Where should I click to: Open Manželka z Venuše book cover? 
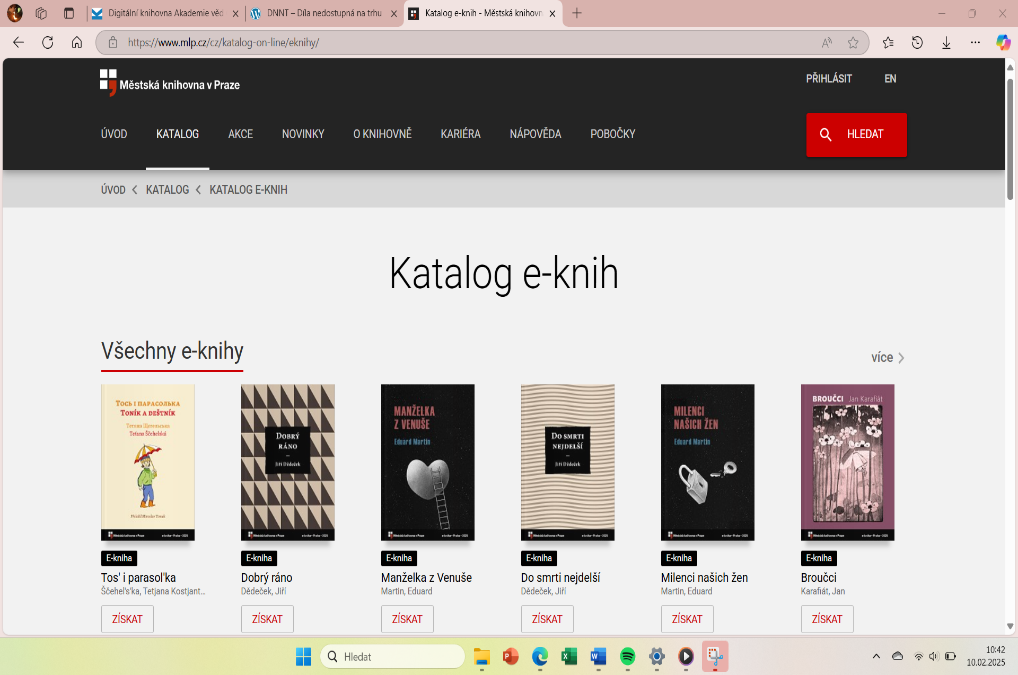[428, 462]
